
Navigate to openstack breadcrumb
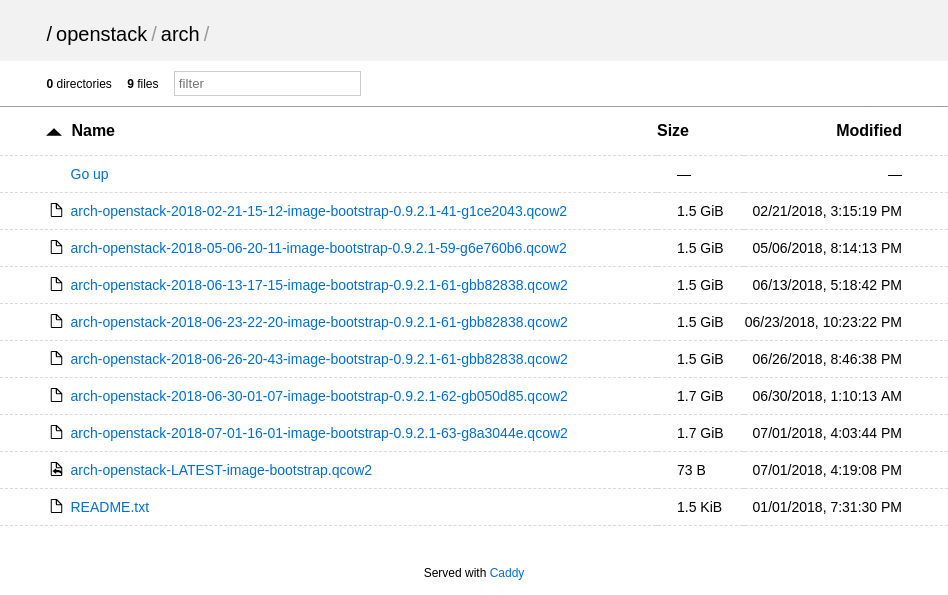(x=102, y=34)
